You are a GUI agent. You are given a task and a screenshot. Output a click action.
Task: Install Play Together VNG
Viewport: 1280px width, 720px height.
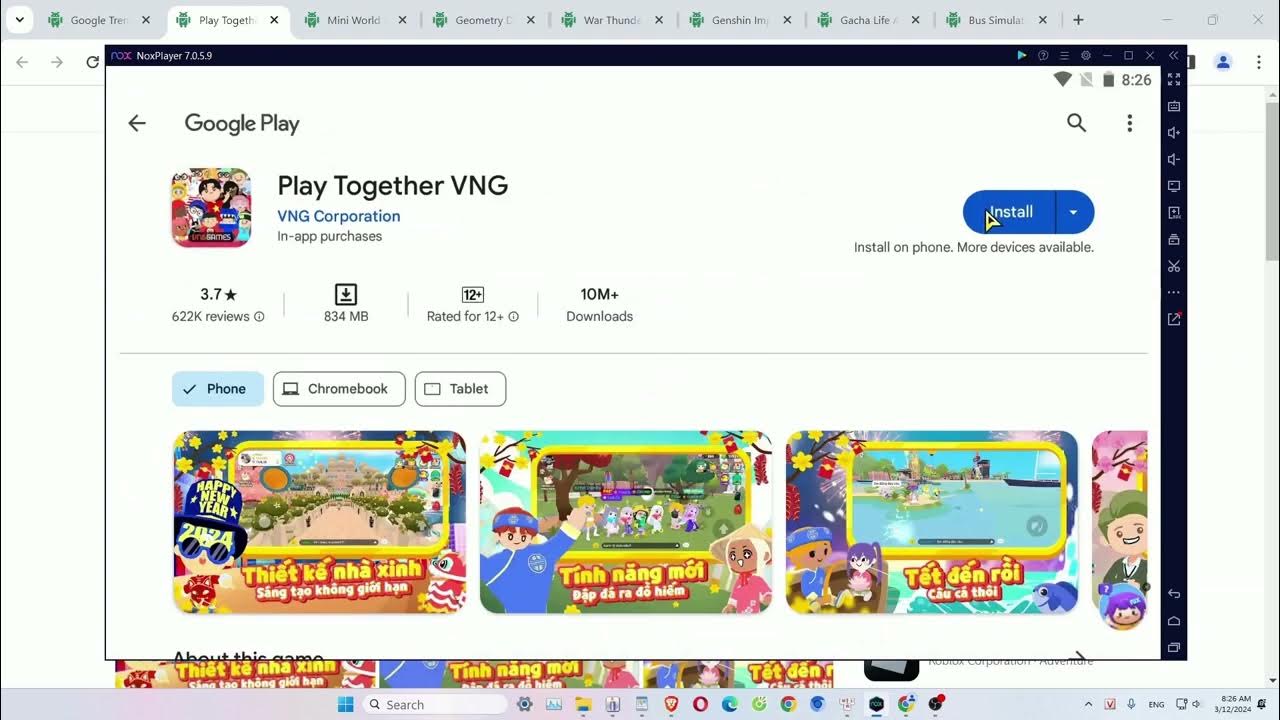point(1010,212)
